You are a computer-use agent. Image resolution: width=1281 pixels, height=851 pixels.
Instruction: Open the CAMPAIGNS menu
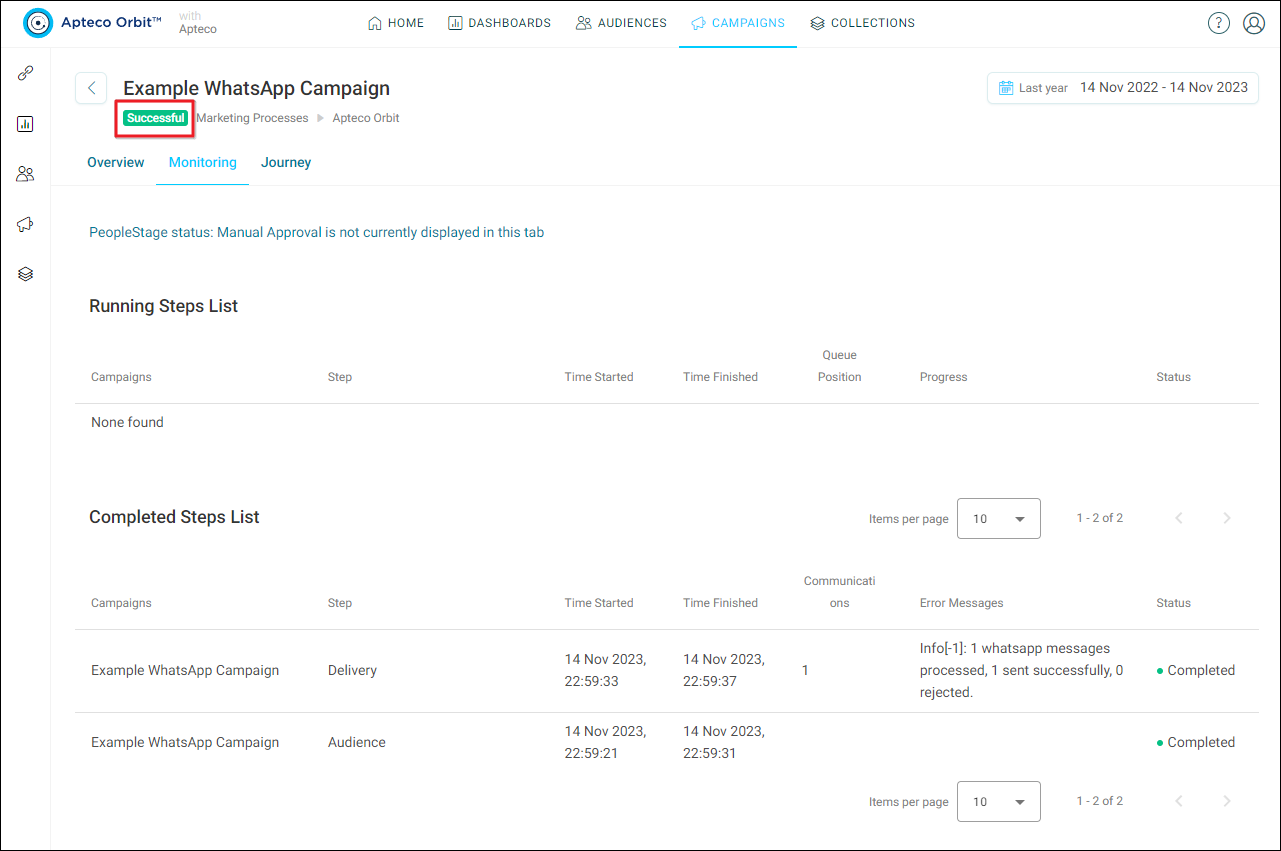pos(738,23)
